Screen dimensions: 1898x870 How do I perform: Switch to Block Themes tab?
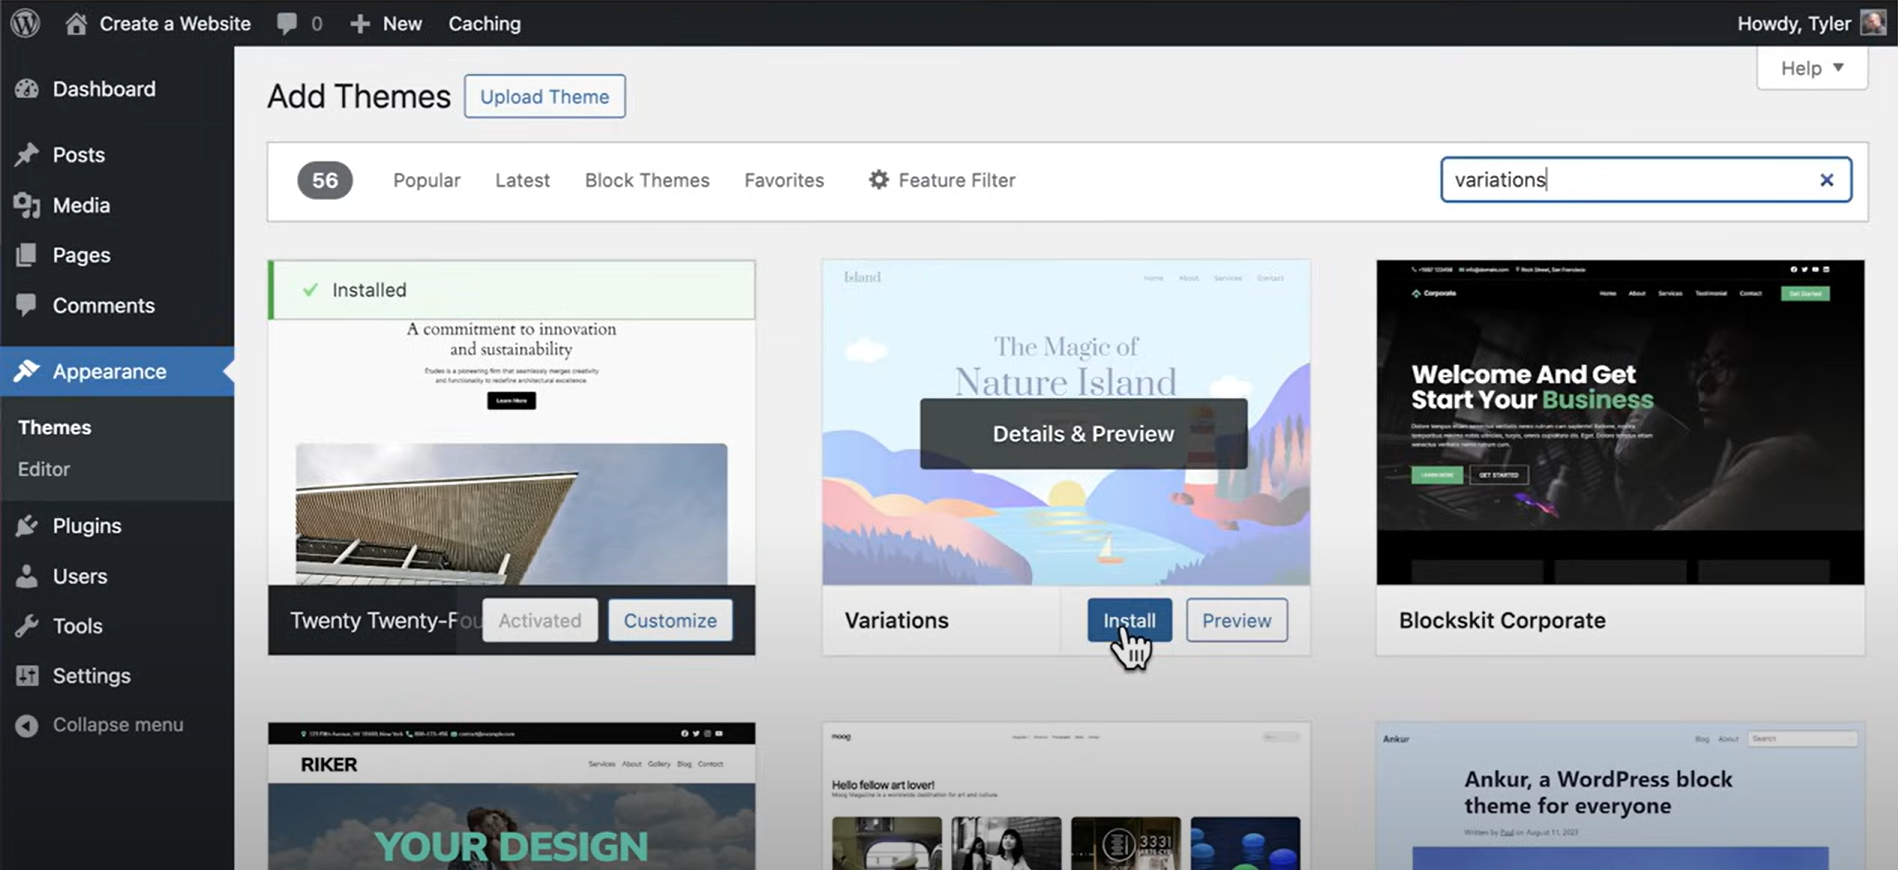pos(647,180)
